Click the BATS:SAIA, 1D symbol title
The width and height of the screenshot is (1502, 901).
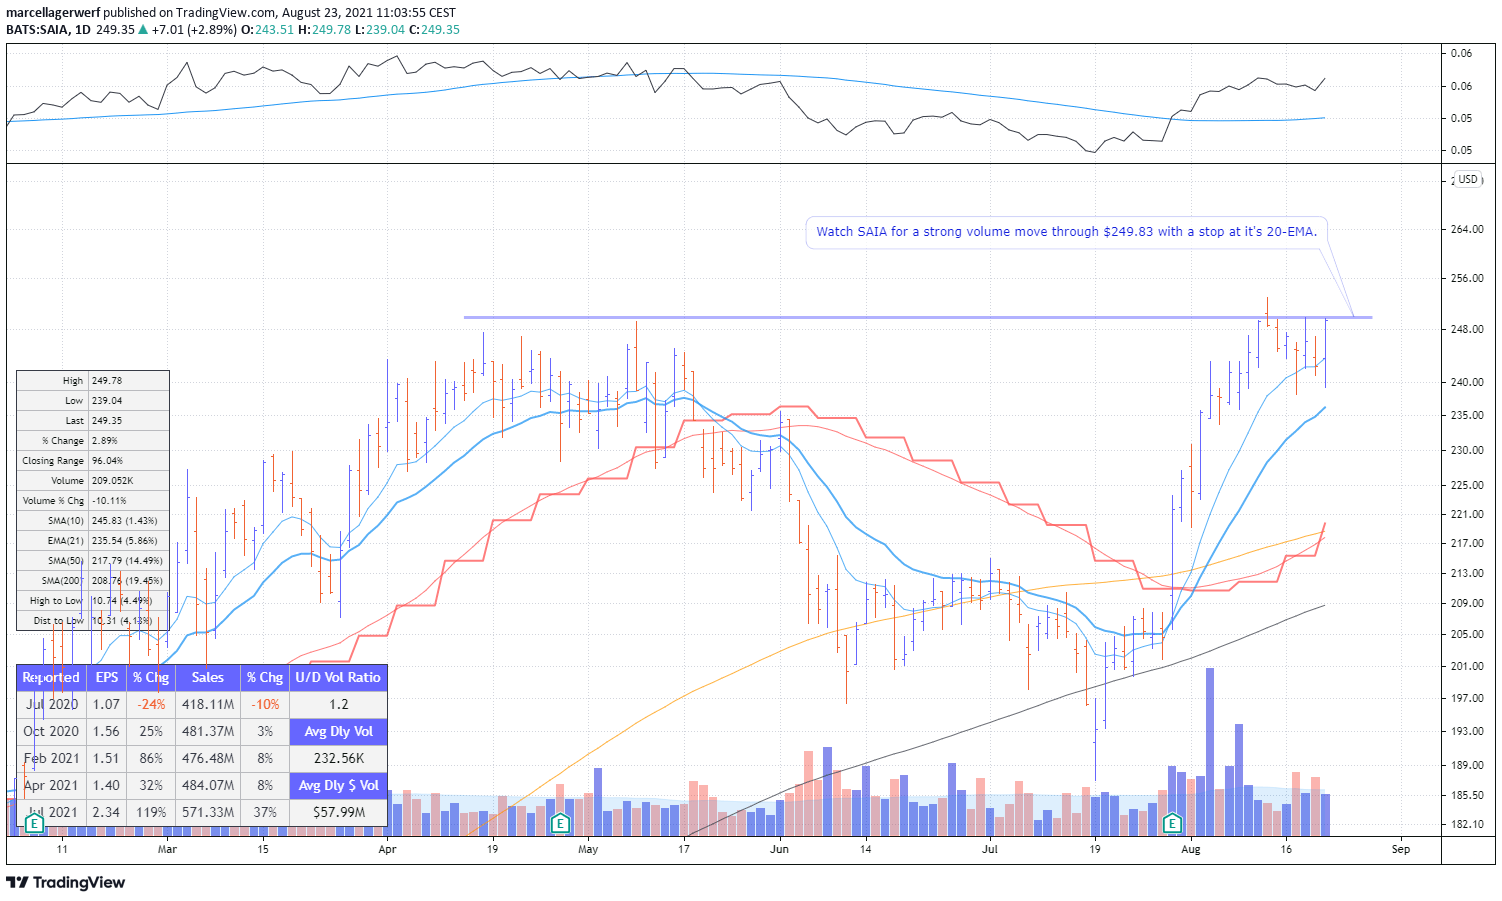(48, 30)
